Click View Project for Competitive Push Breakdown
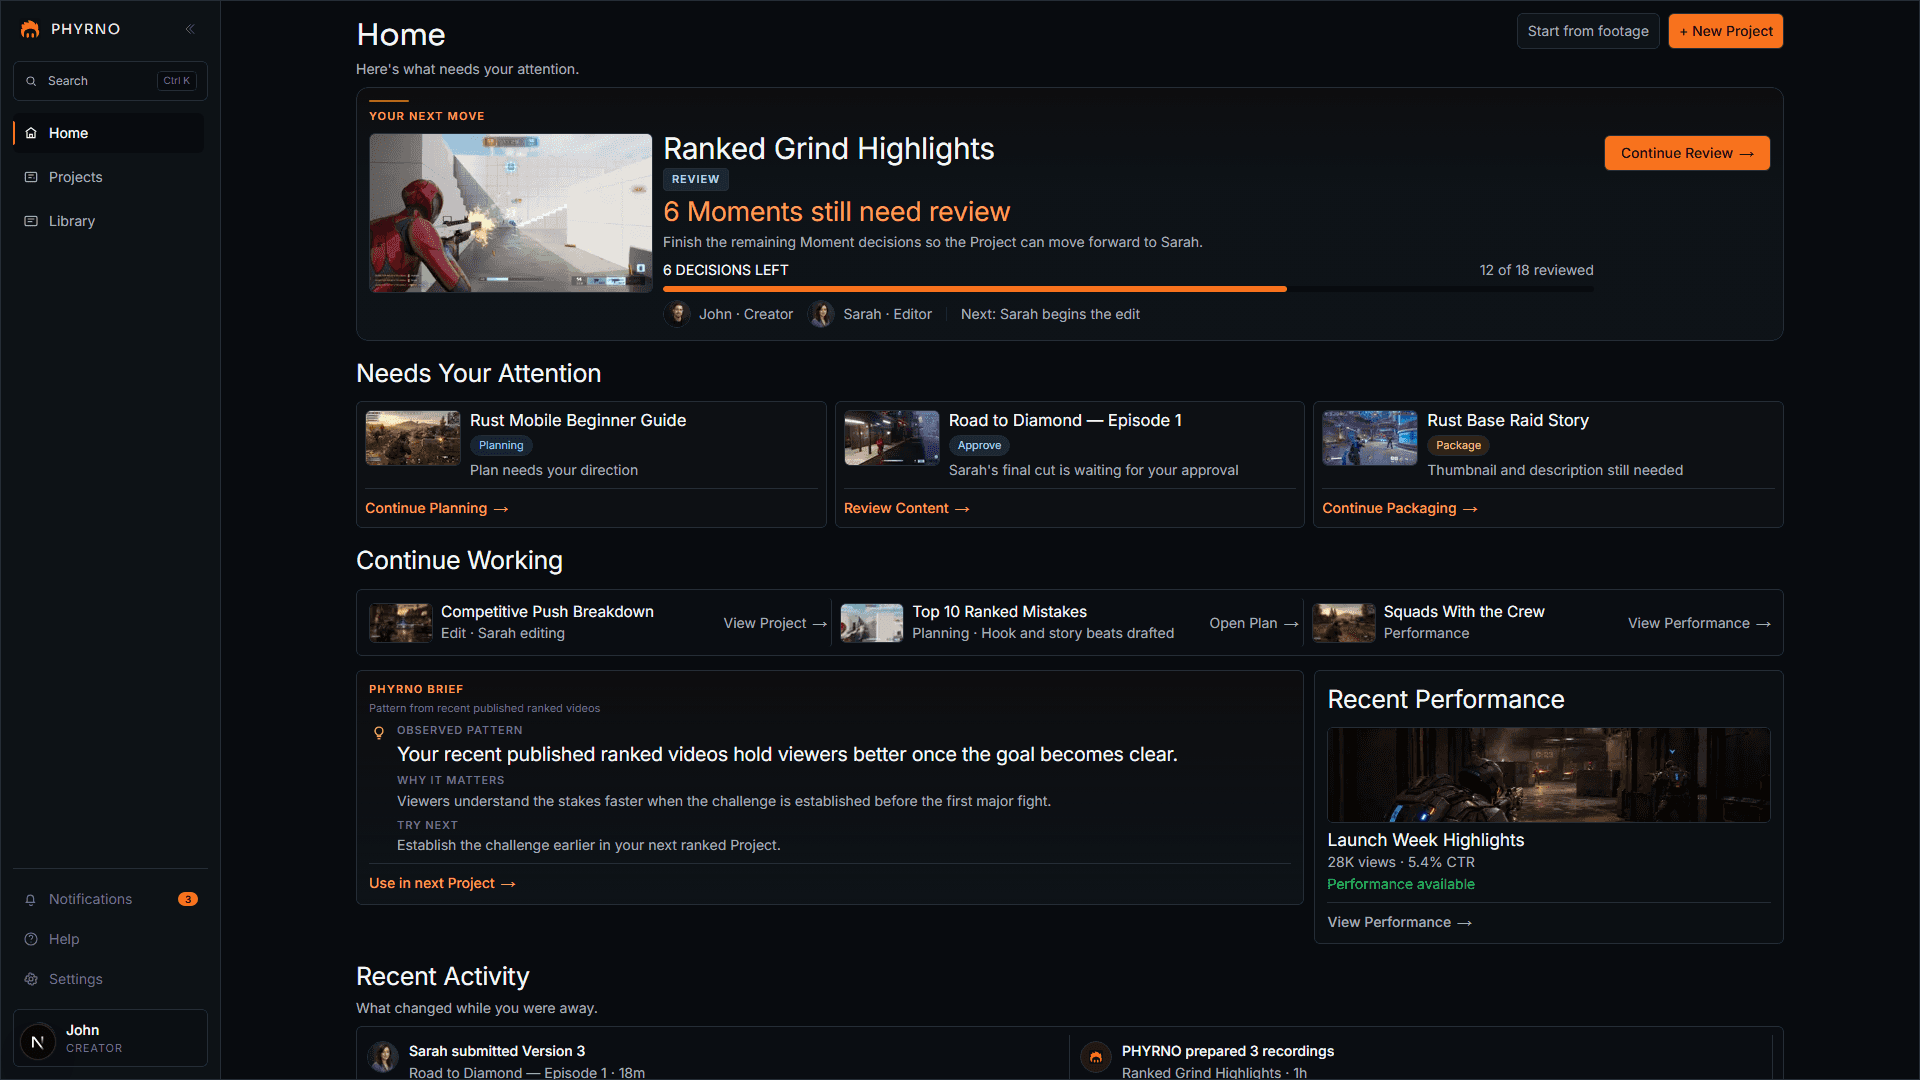This screenshot has width=1920, height=1080. [775, 623]
